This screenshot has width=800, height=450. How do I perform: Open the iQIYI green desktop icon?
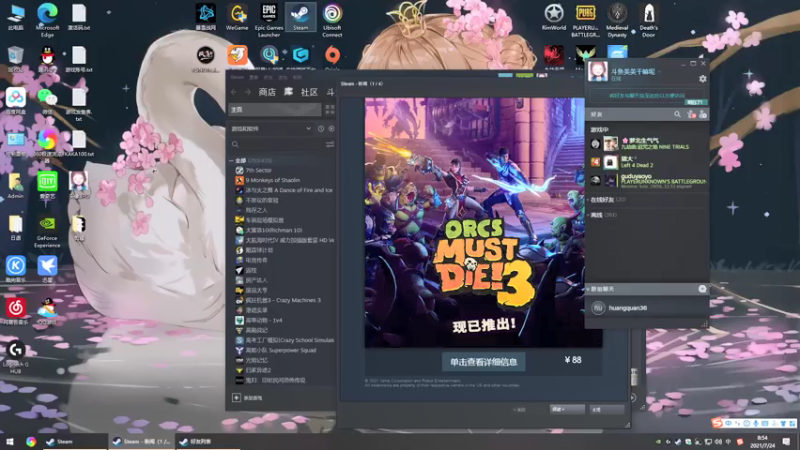tap(47, 185)
